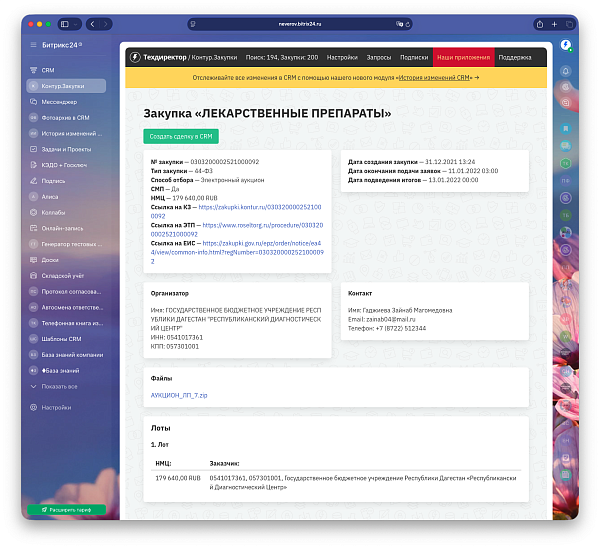Screen dimensions: 600x548
Task: Switch to the Настройки tab
Action: coord(342,57)
